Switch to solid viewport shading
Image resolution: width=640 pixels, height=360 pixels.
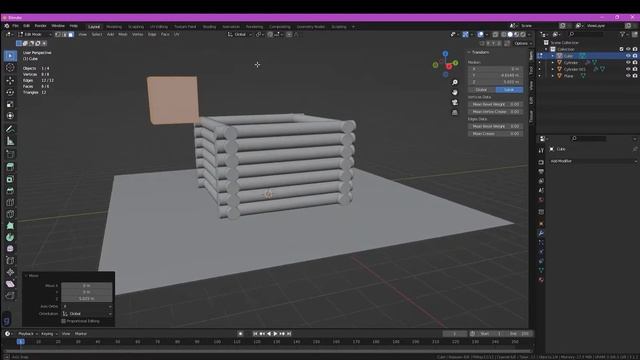pos(510,35)
